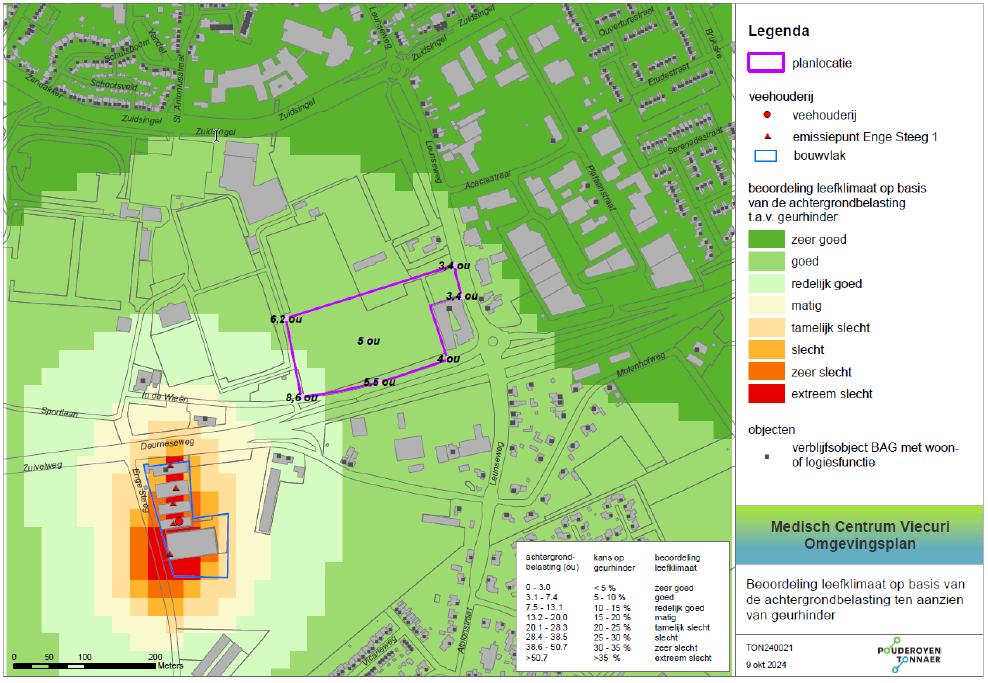Select the red veehouderij dot in legend

point(766,116)
